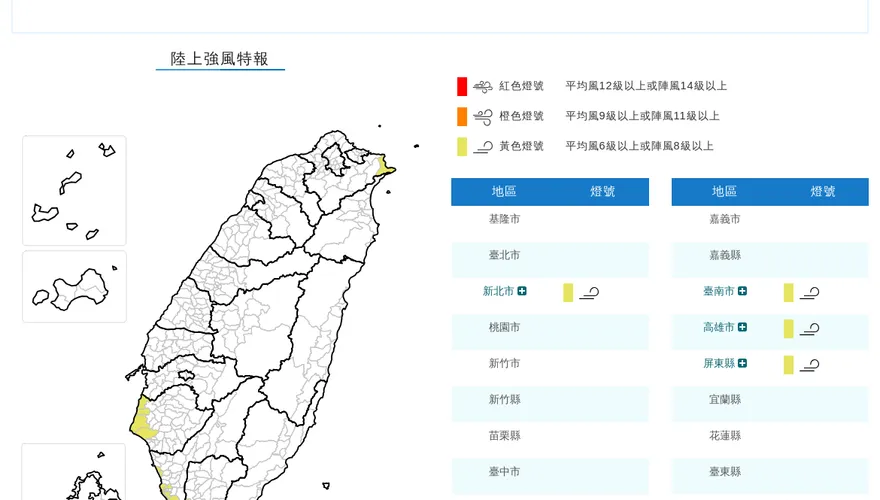Click 地區 header of left table
This screenshot has height=500, width=880.
(504, 191)
